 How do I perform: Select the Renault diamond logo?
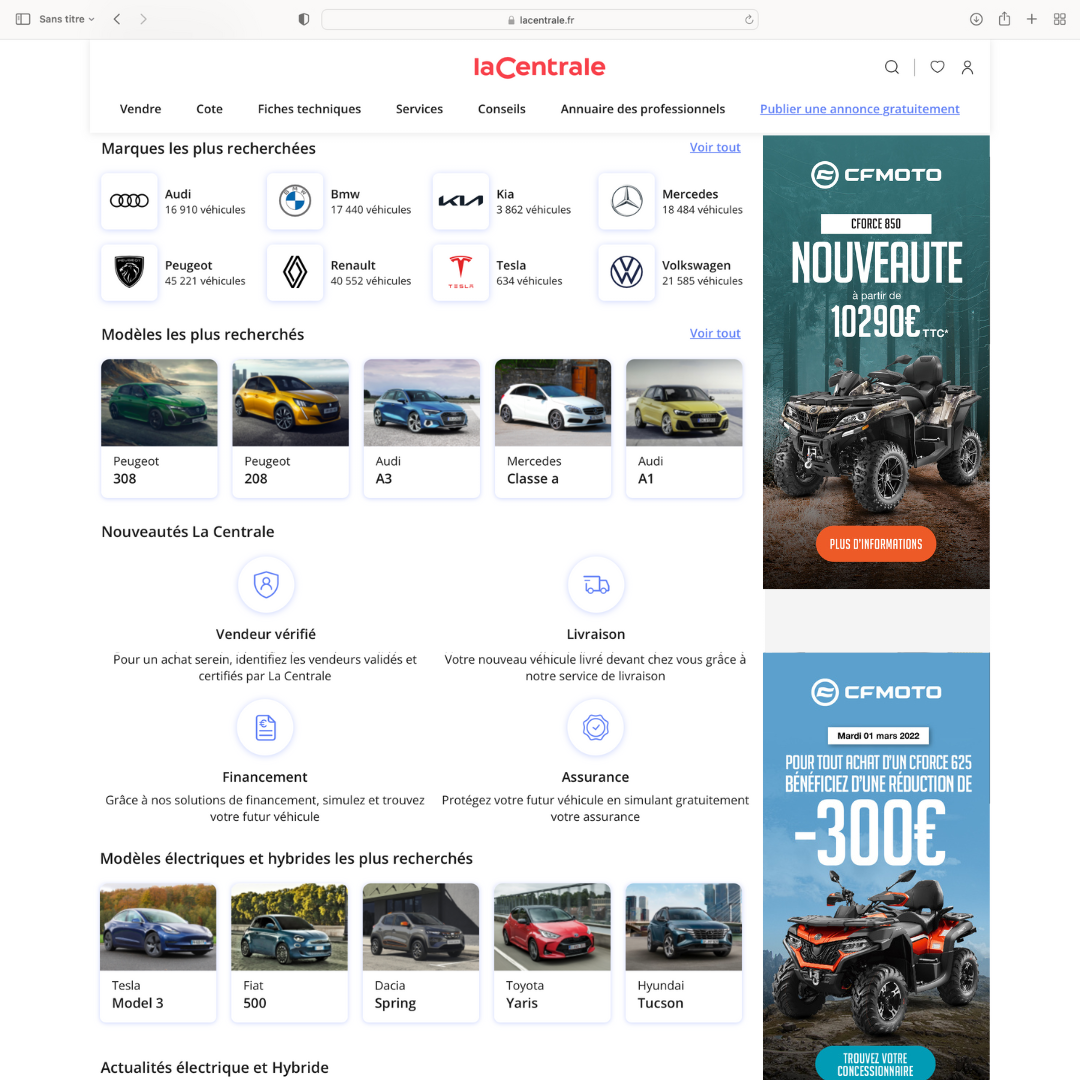point(295,272)
